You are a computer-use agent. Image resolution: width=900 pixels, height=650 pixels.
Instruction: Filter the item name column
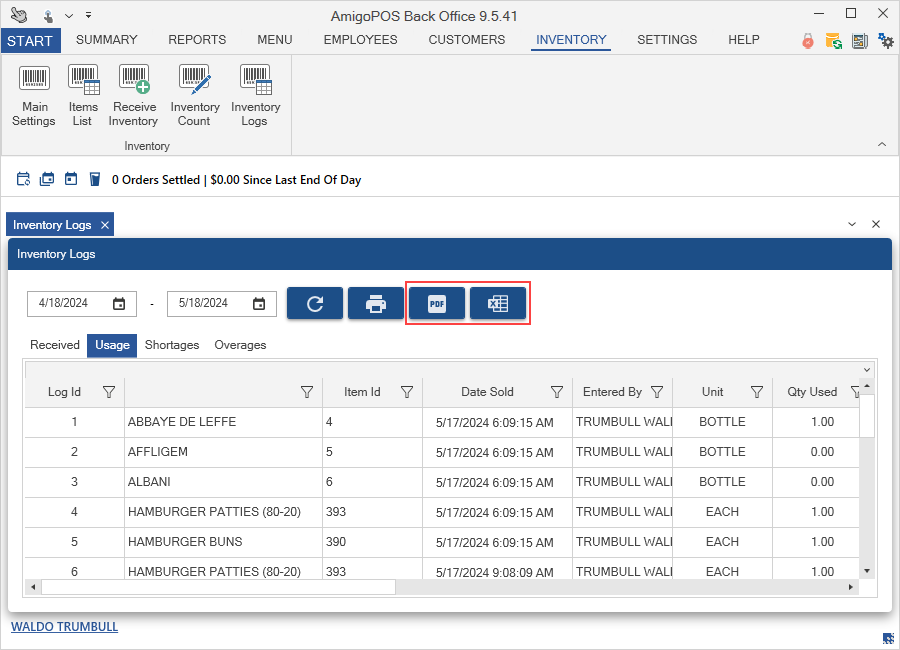tap(307, 392)
